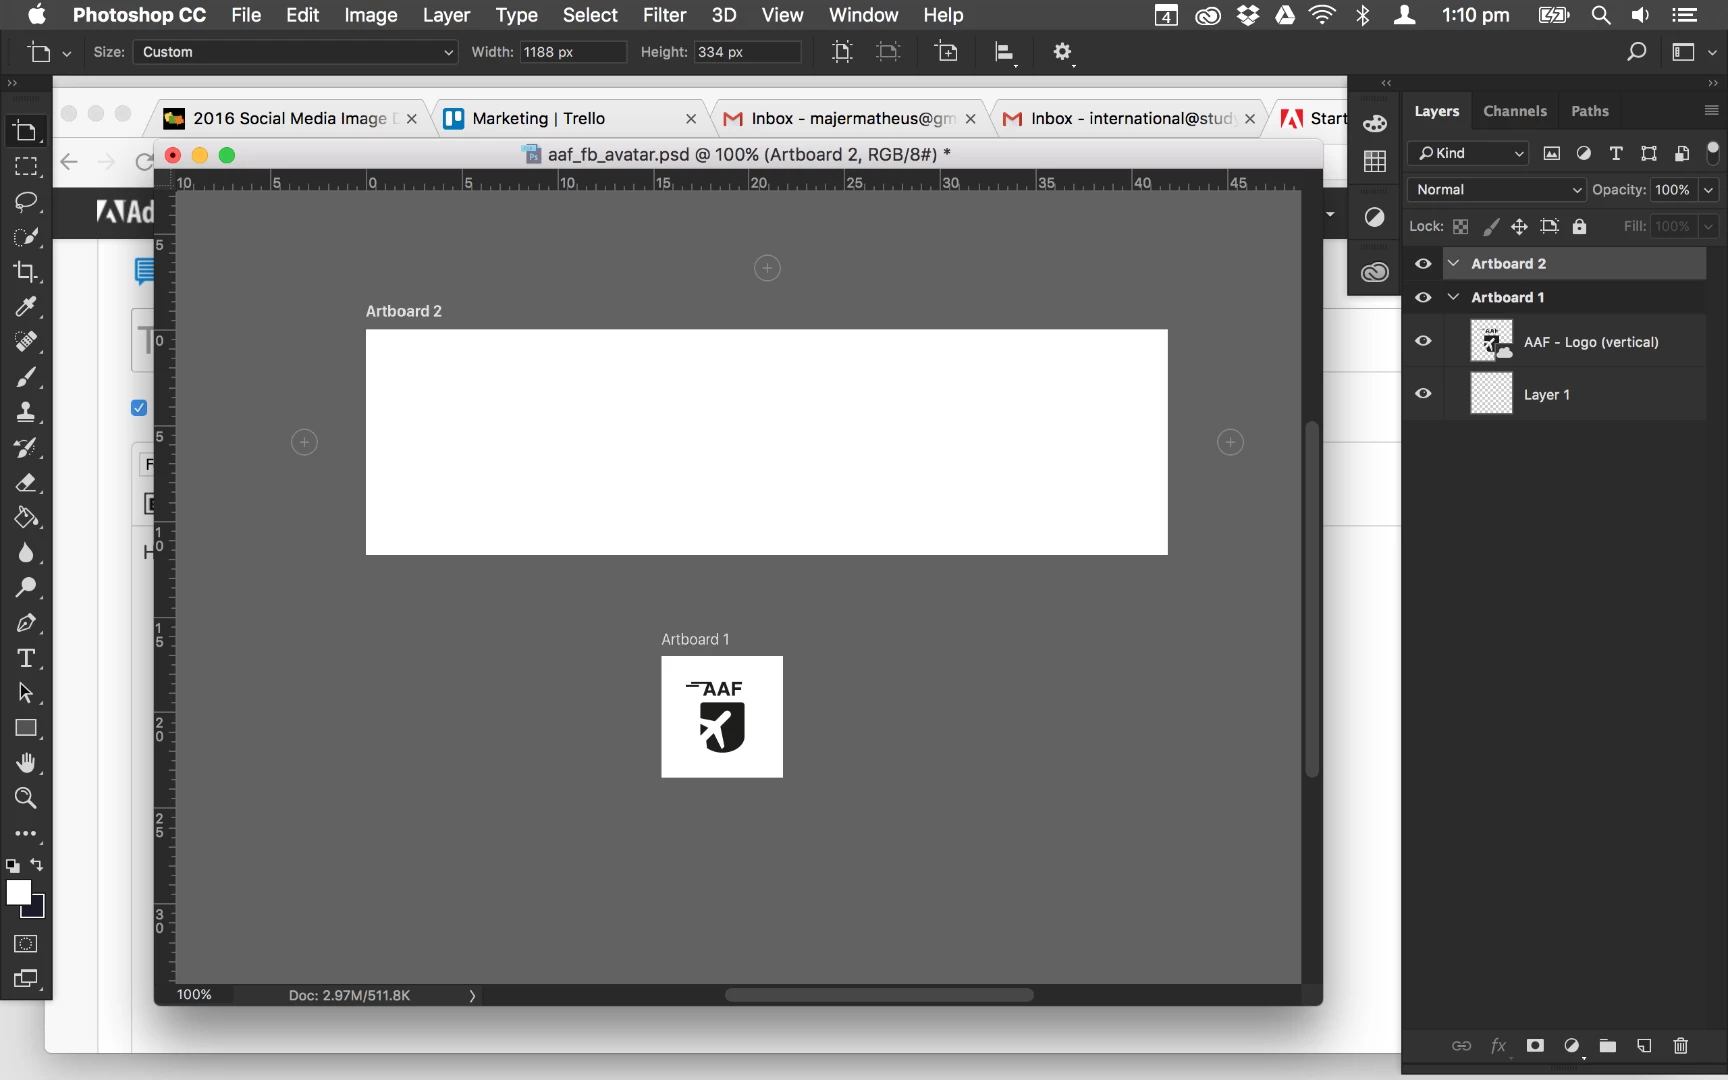Click the Delete layer trash icon
The width and height of the screenshot is (1728, 1080).
(x=1680, y=1046)
